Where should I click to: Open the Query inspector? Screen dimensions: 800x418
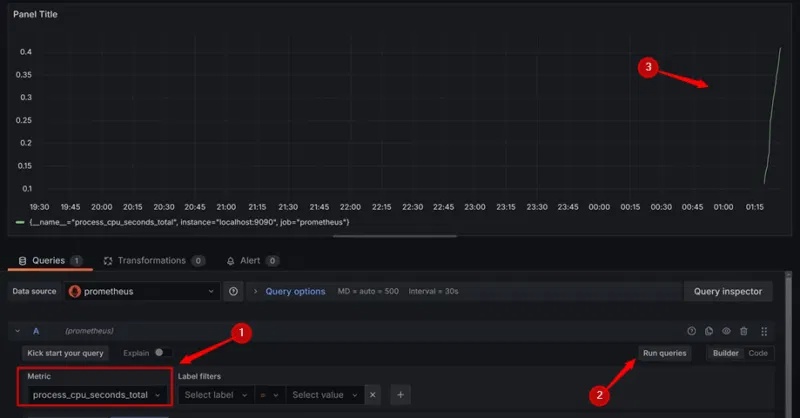click(728, 291)
